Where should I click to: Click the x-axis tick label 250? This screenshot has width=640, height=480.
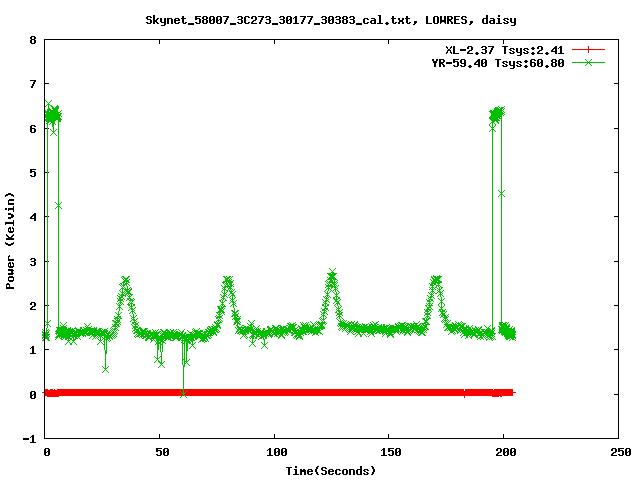tap(621, 452)
